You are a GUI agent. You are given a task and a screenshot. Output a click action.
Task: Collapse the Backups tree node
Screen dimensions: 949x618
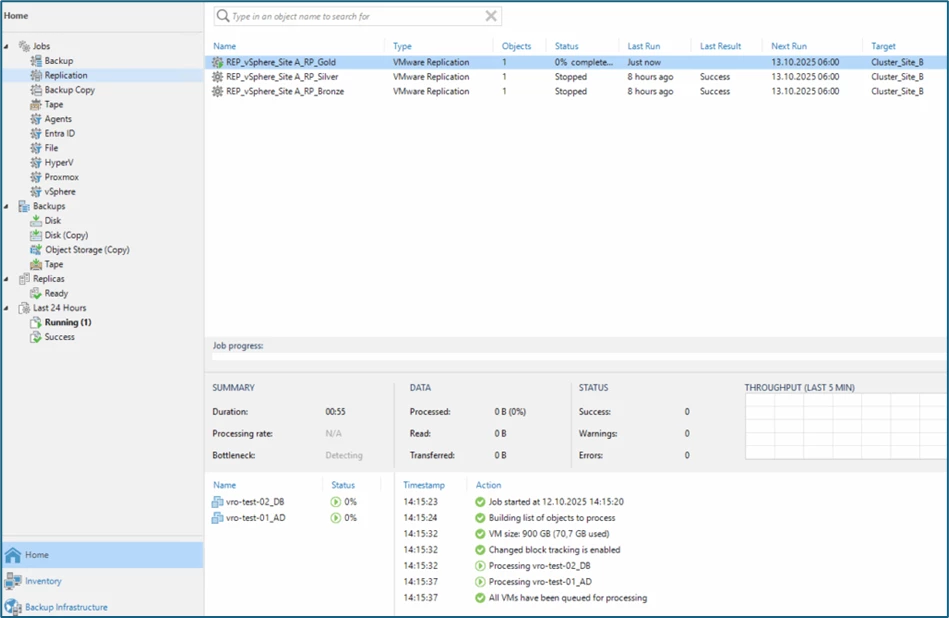(x=7, y=207)
